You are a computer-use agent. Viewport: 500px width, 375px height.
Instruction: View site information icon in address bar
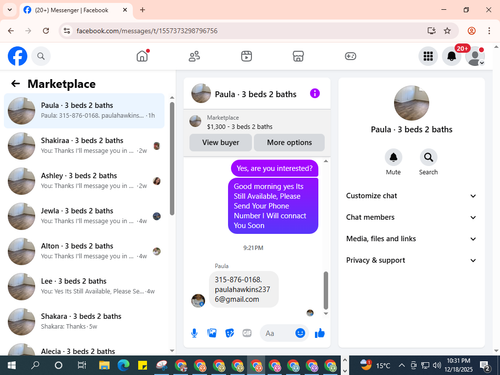click(x=67, y=31)
